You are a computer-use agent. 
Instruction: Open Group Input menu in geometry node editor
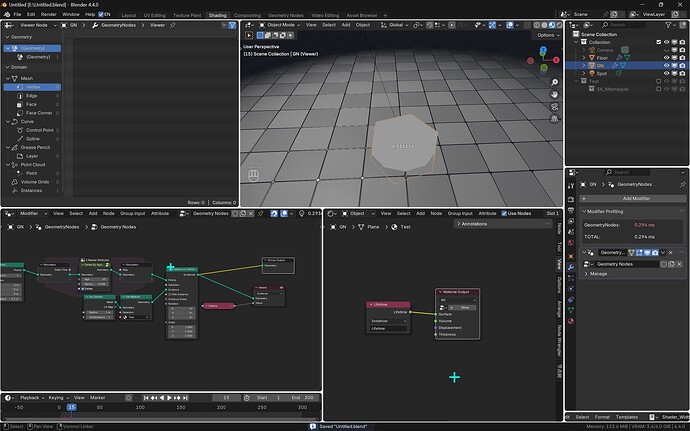point(132,214)
